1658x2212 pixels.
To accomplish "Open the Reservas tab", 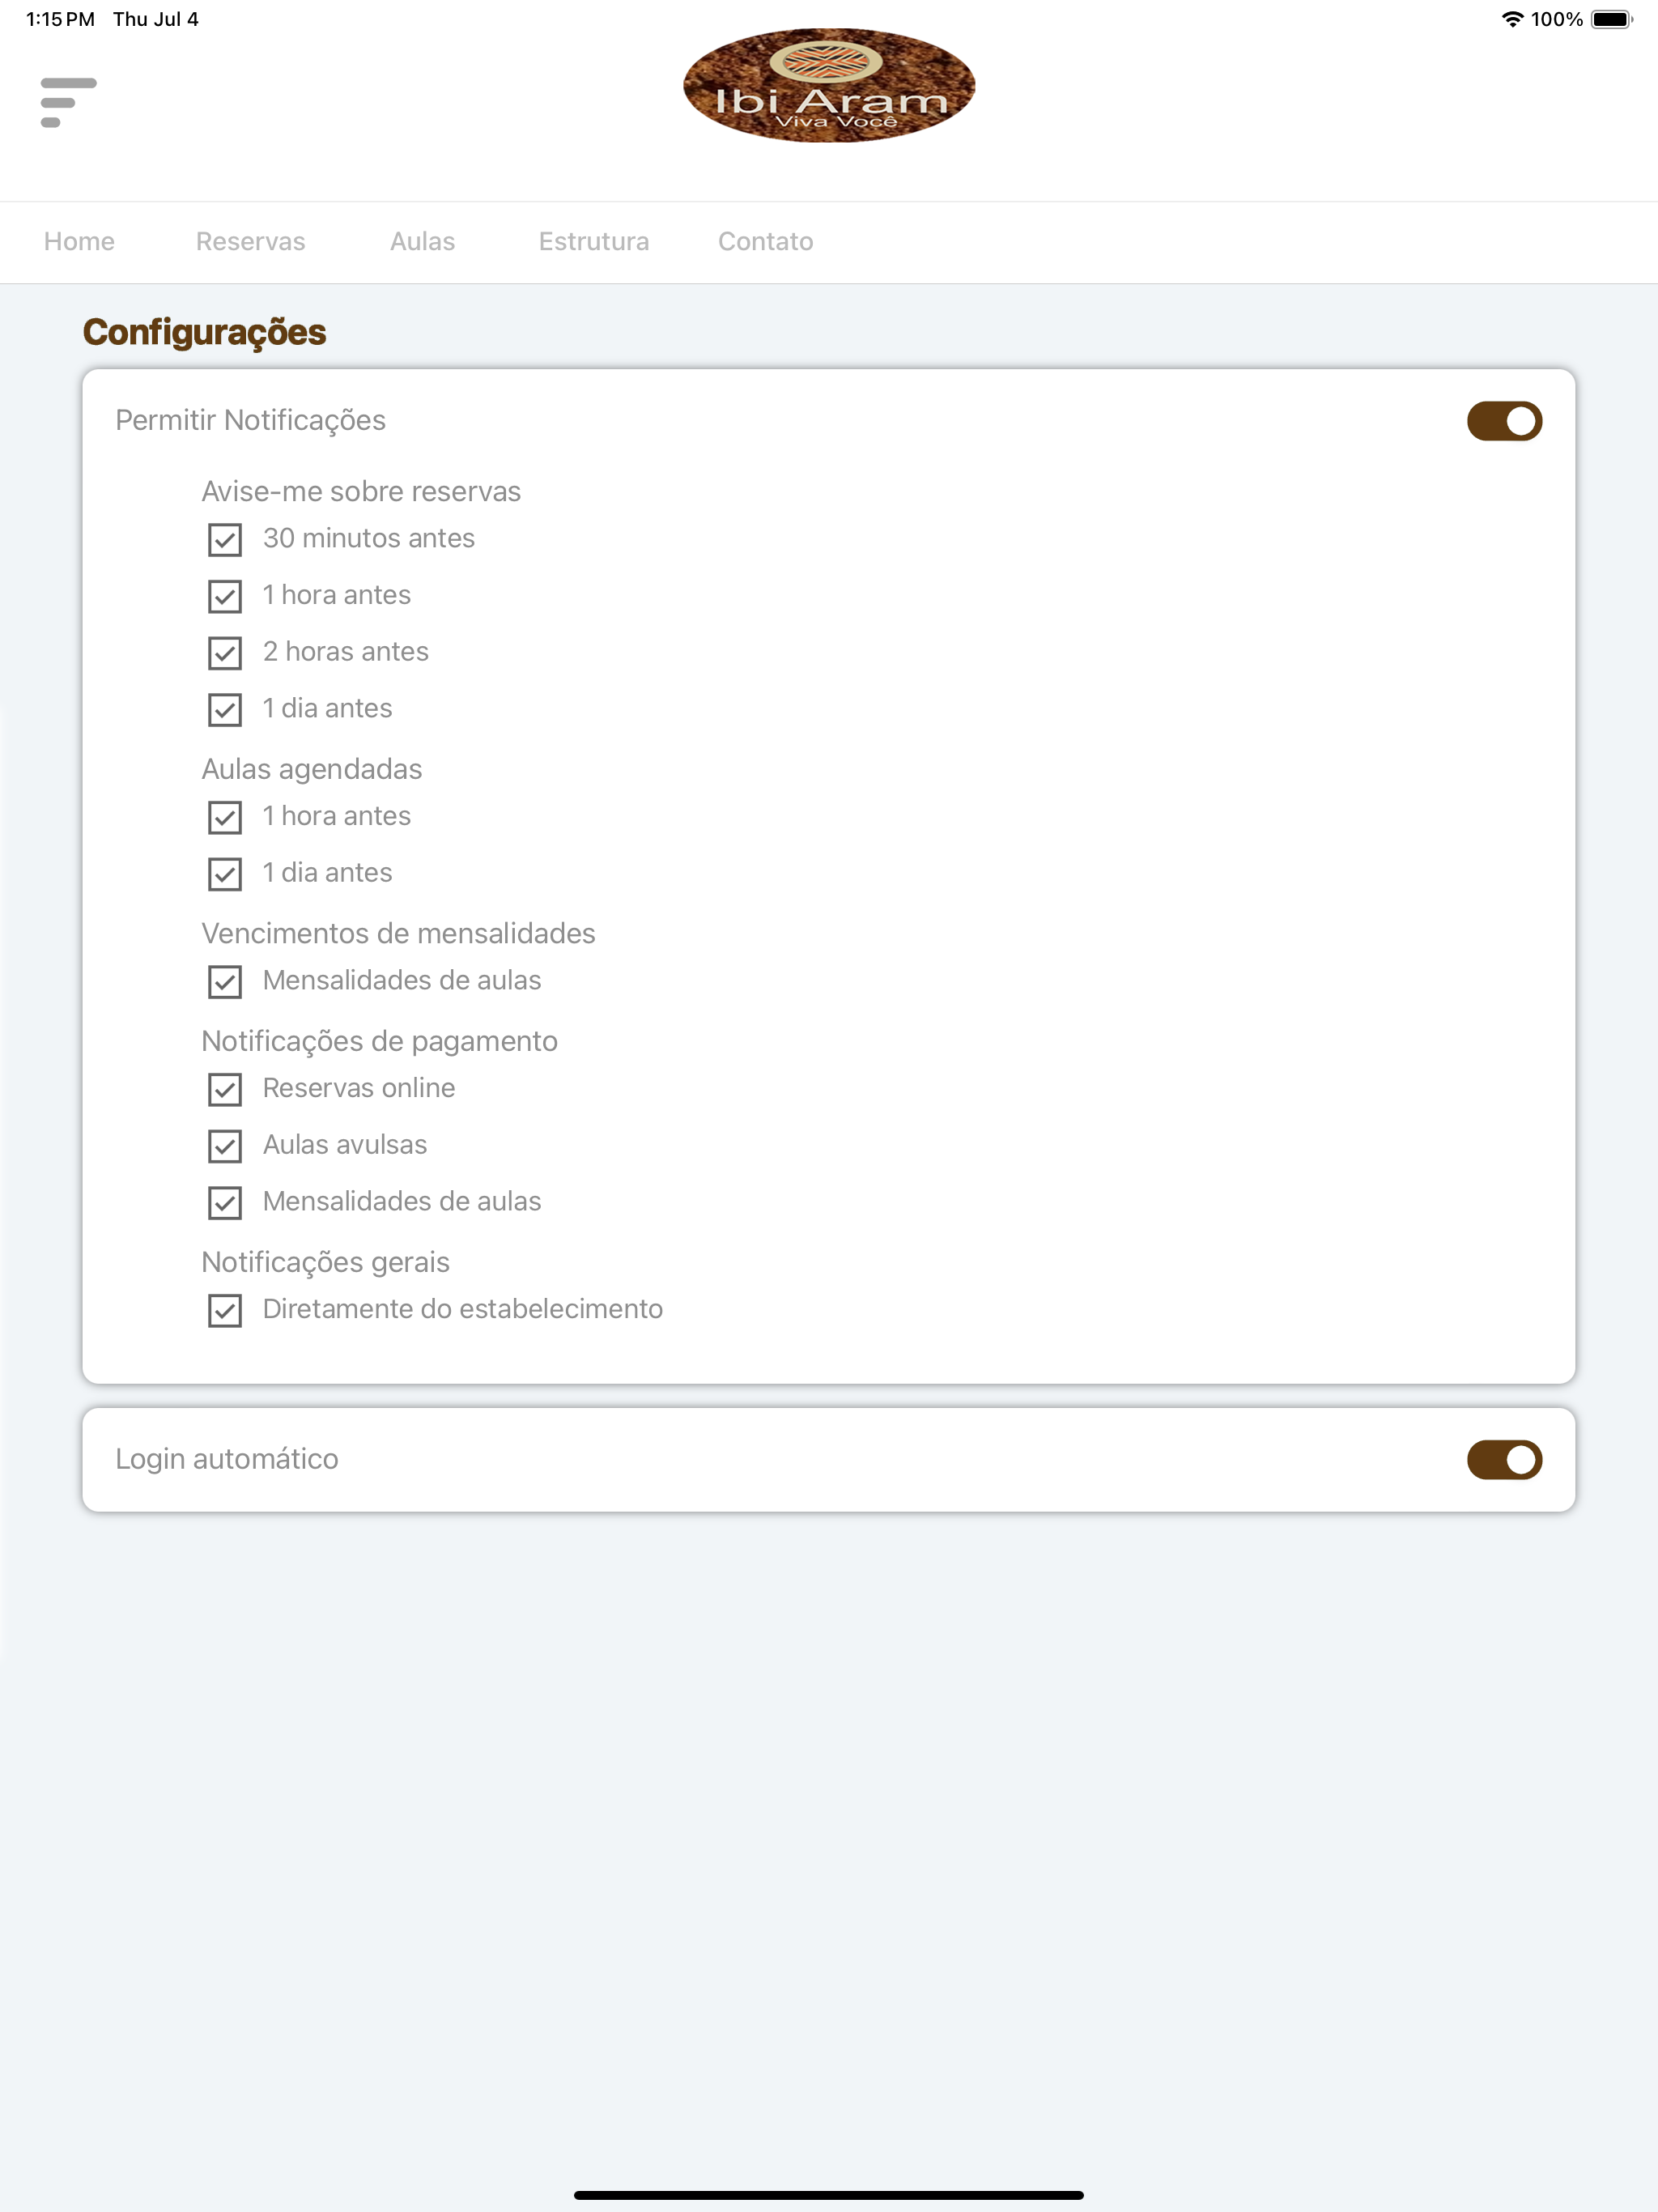I will coord(251,242).
